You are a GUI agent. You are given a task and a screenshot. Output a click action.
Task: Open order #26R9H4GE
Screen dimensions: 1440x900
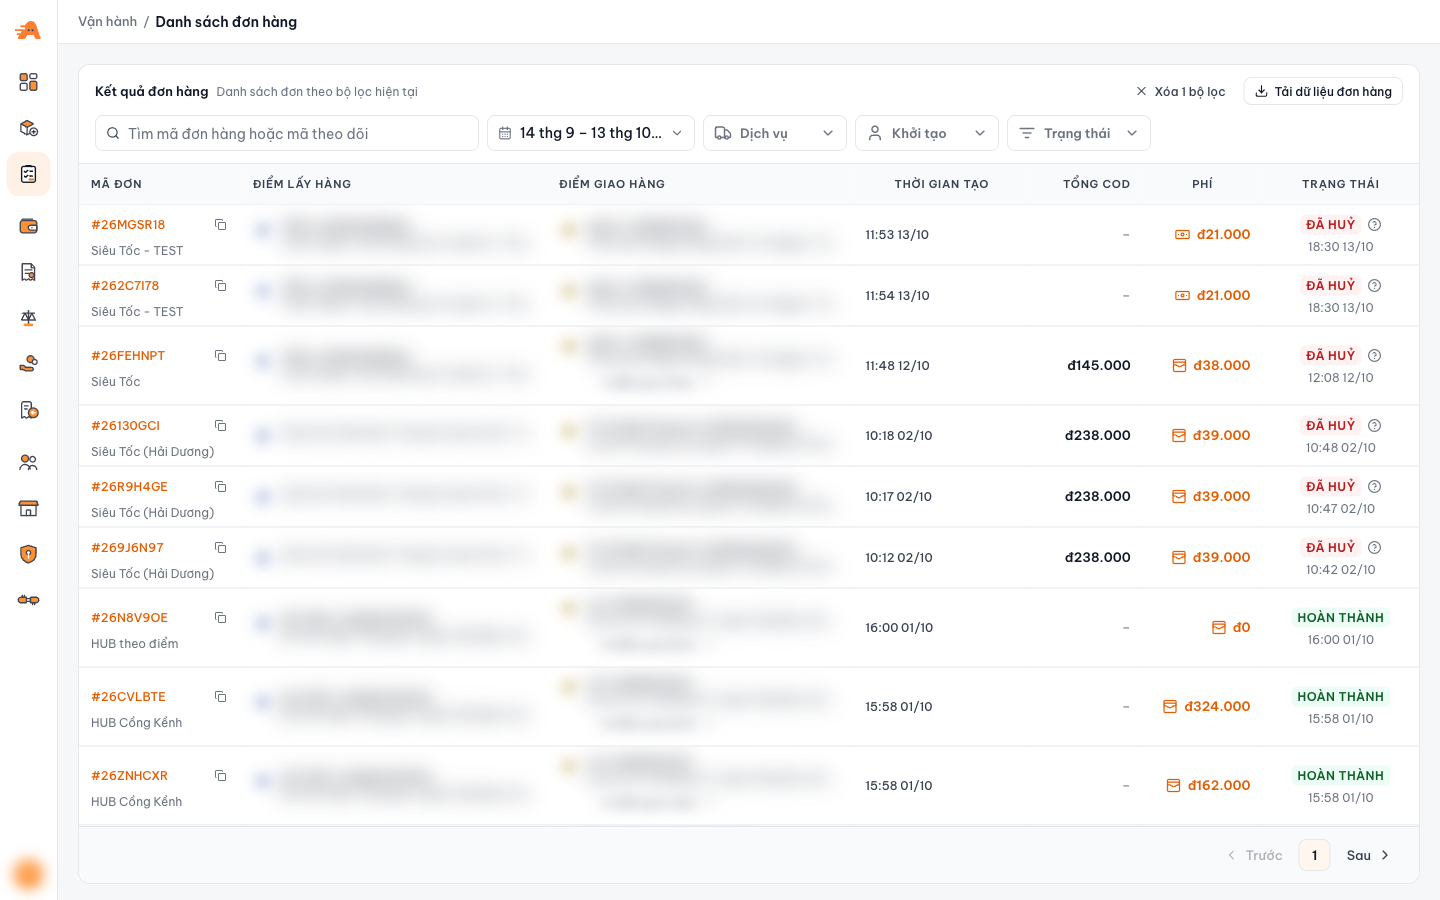pos(129,487)
